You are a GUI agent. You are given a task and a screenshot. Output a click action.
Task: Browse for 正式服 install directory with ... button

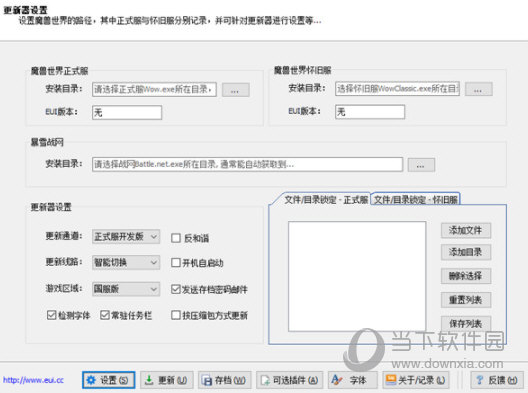(x=236, y=90)
